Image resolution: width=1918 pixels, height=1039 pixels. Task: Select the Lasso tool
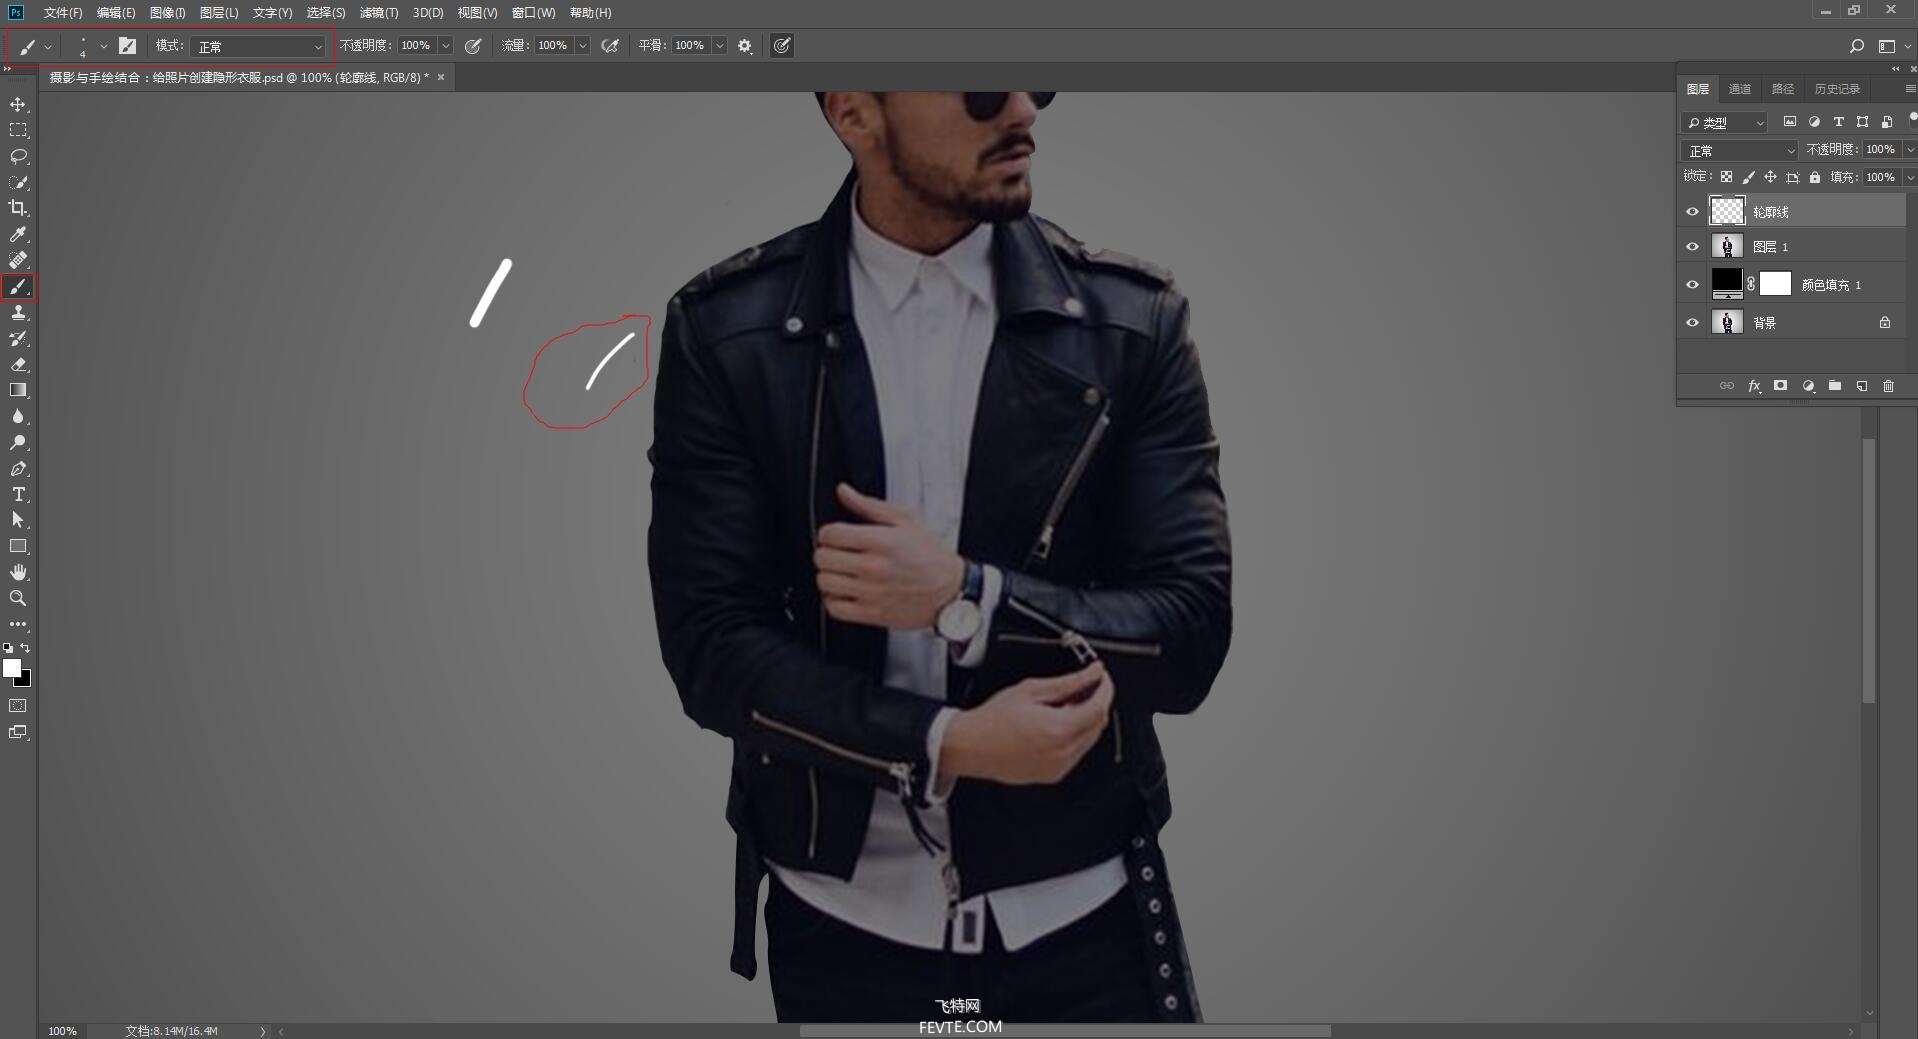tap(18, 157)
